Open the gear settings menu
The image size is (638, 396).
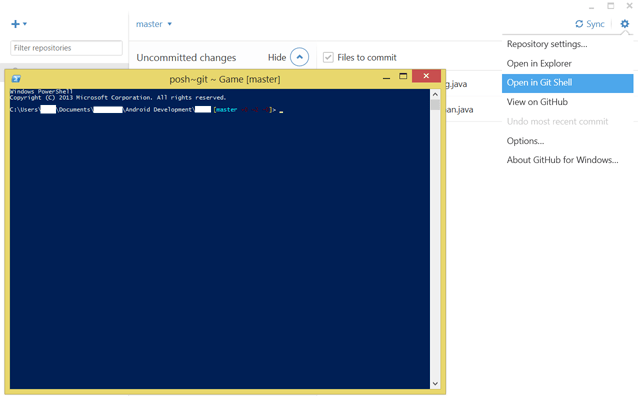click(x=625, y=24)
